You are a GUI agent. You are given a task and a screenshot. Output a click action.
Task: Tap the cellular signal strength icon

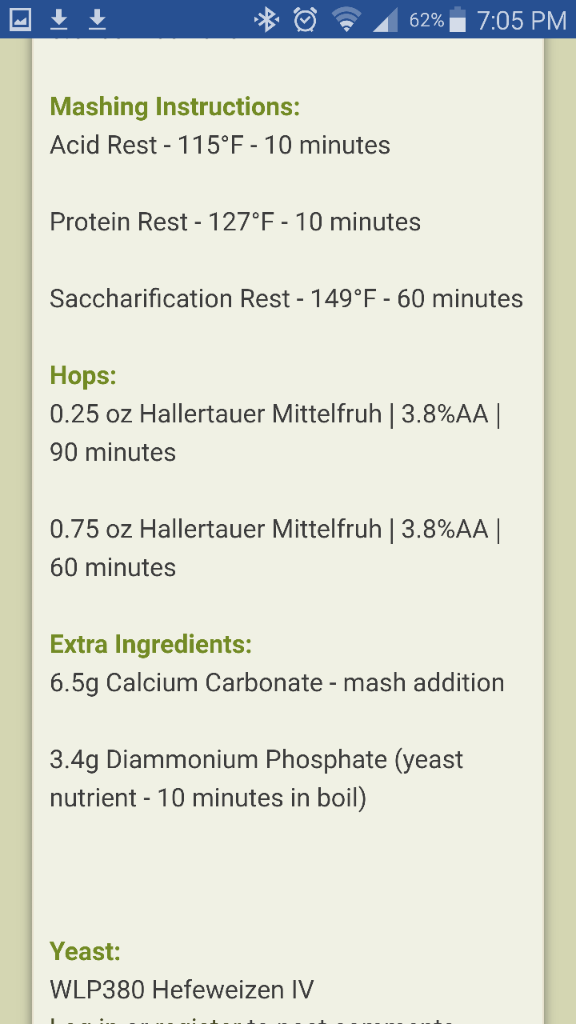point(385,20)
